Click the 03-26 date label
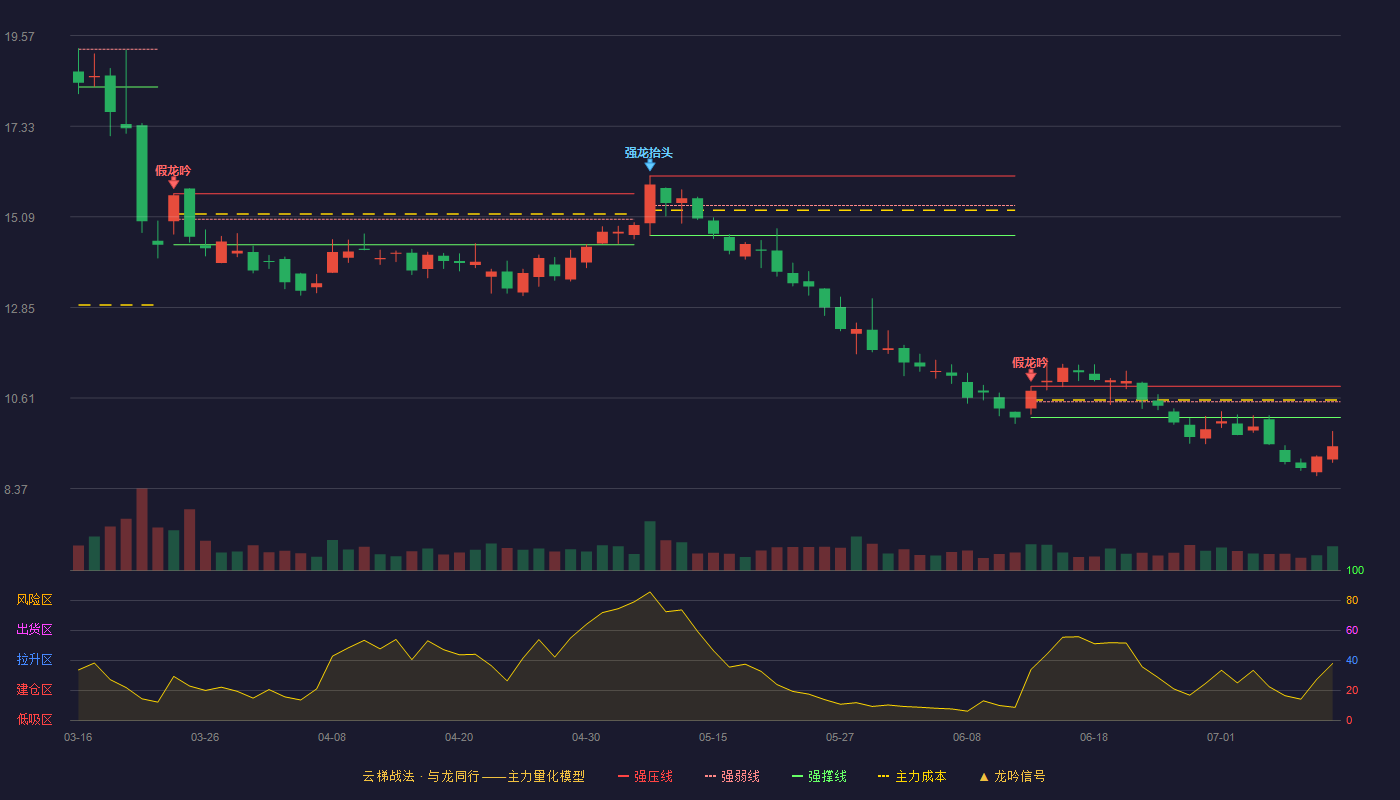This screenshot has width=1400, height=800. (x=205, y=737)
